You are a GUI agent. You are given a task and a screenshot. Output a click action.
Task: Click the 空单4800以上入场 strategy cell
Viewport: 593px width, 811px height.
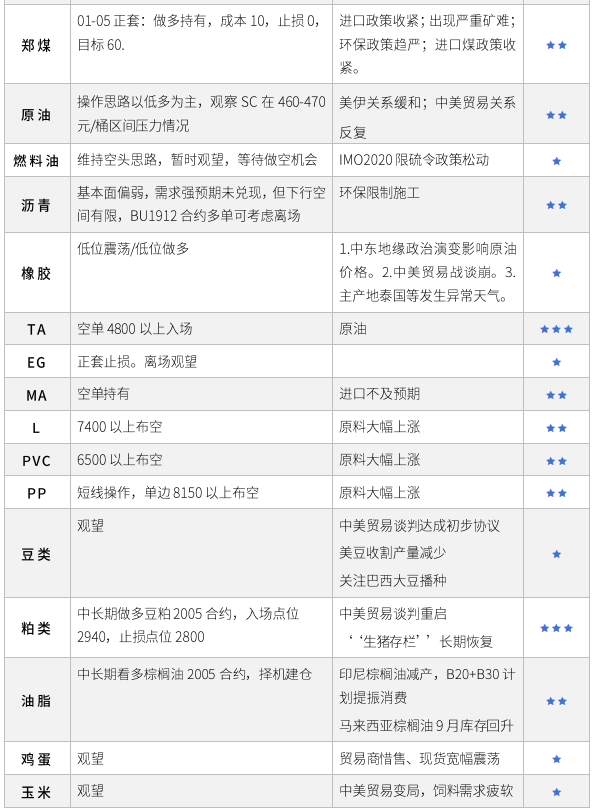(202, 329)
